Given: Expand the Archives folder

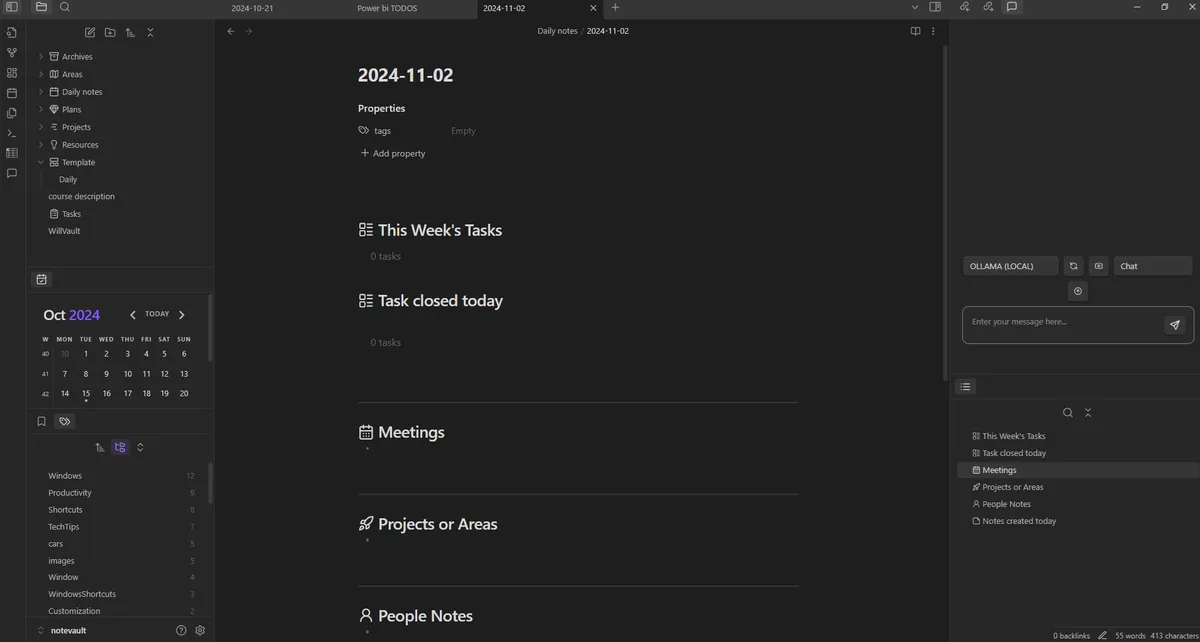Looking at the screenshot, I should pos(41,57).
